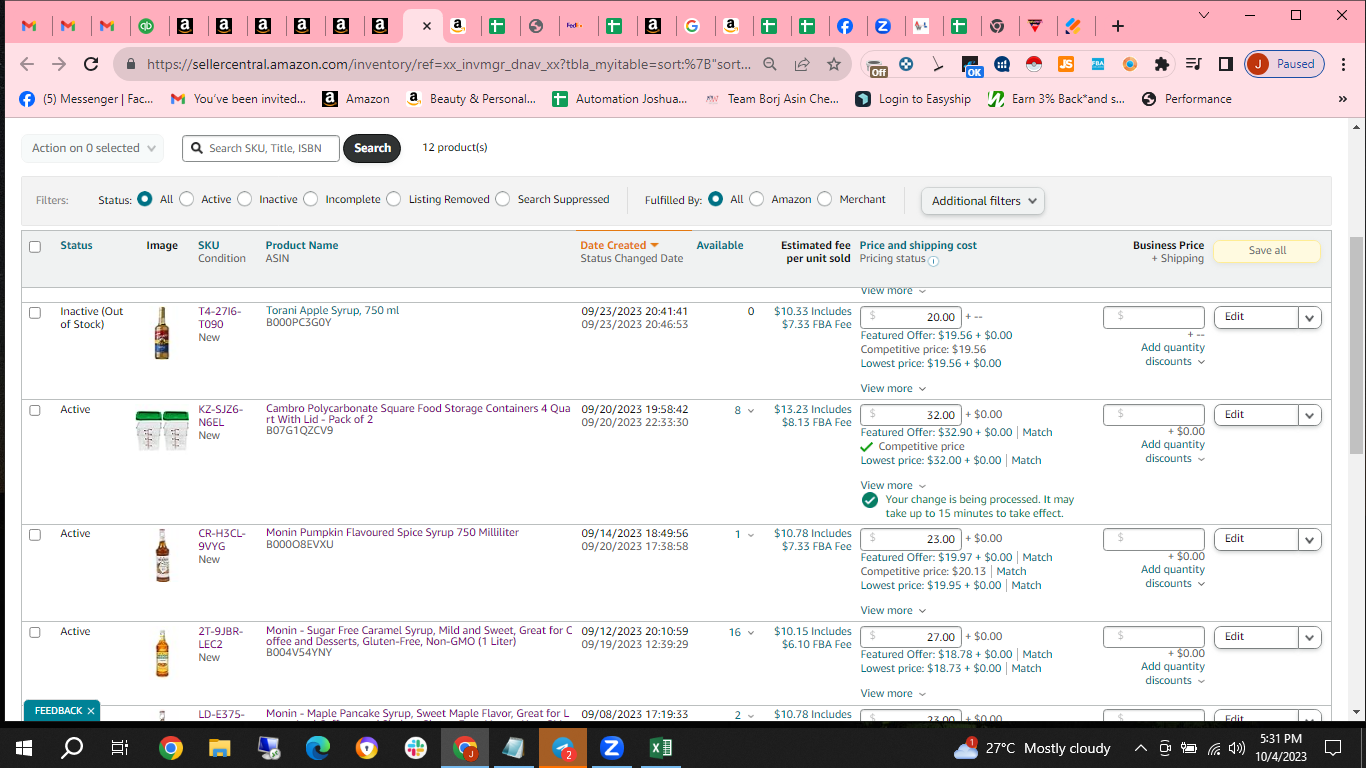Click the Cambro storage containers product image

click(162, 430)
